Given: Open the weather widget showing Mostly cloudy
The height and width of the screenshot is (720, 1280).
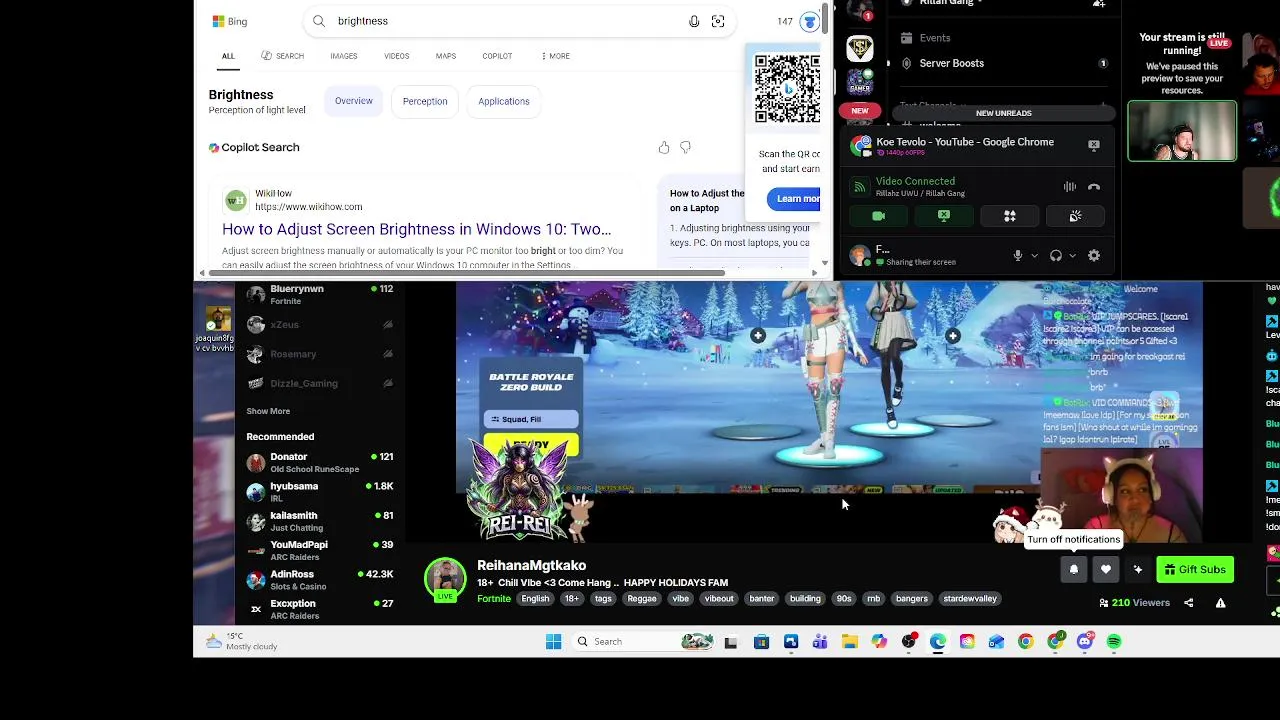Looking at the screenshot, I should click(241, 641).
